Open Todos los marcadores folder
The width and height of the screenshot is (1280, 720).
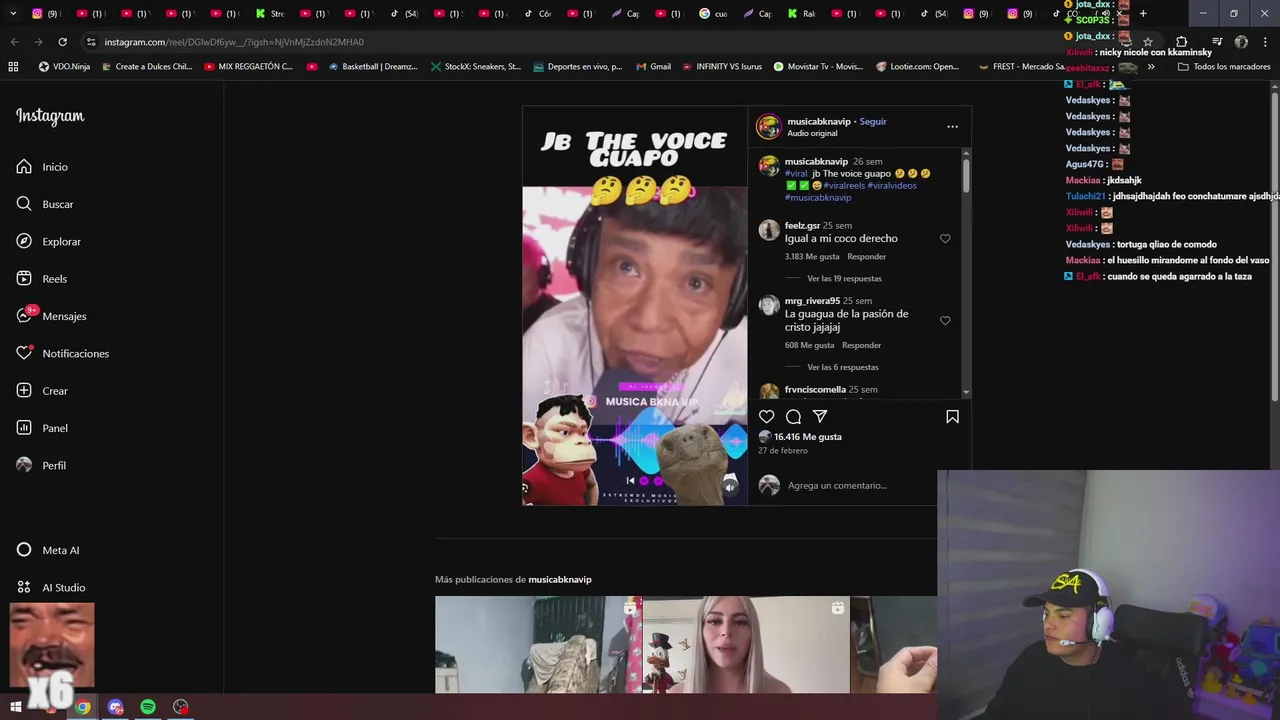tap(1224, 67)
